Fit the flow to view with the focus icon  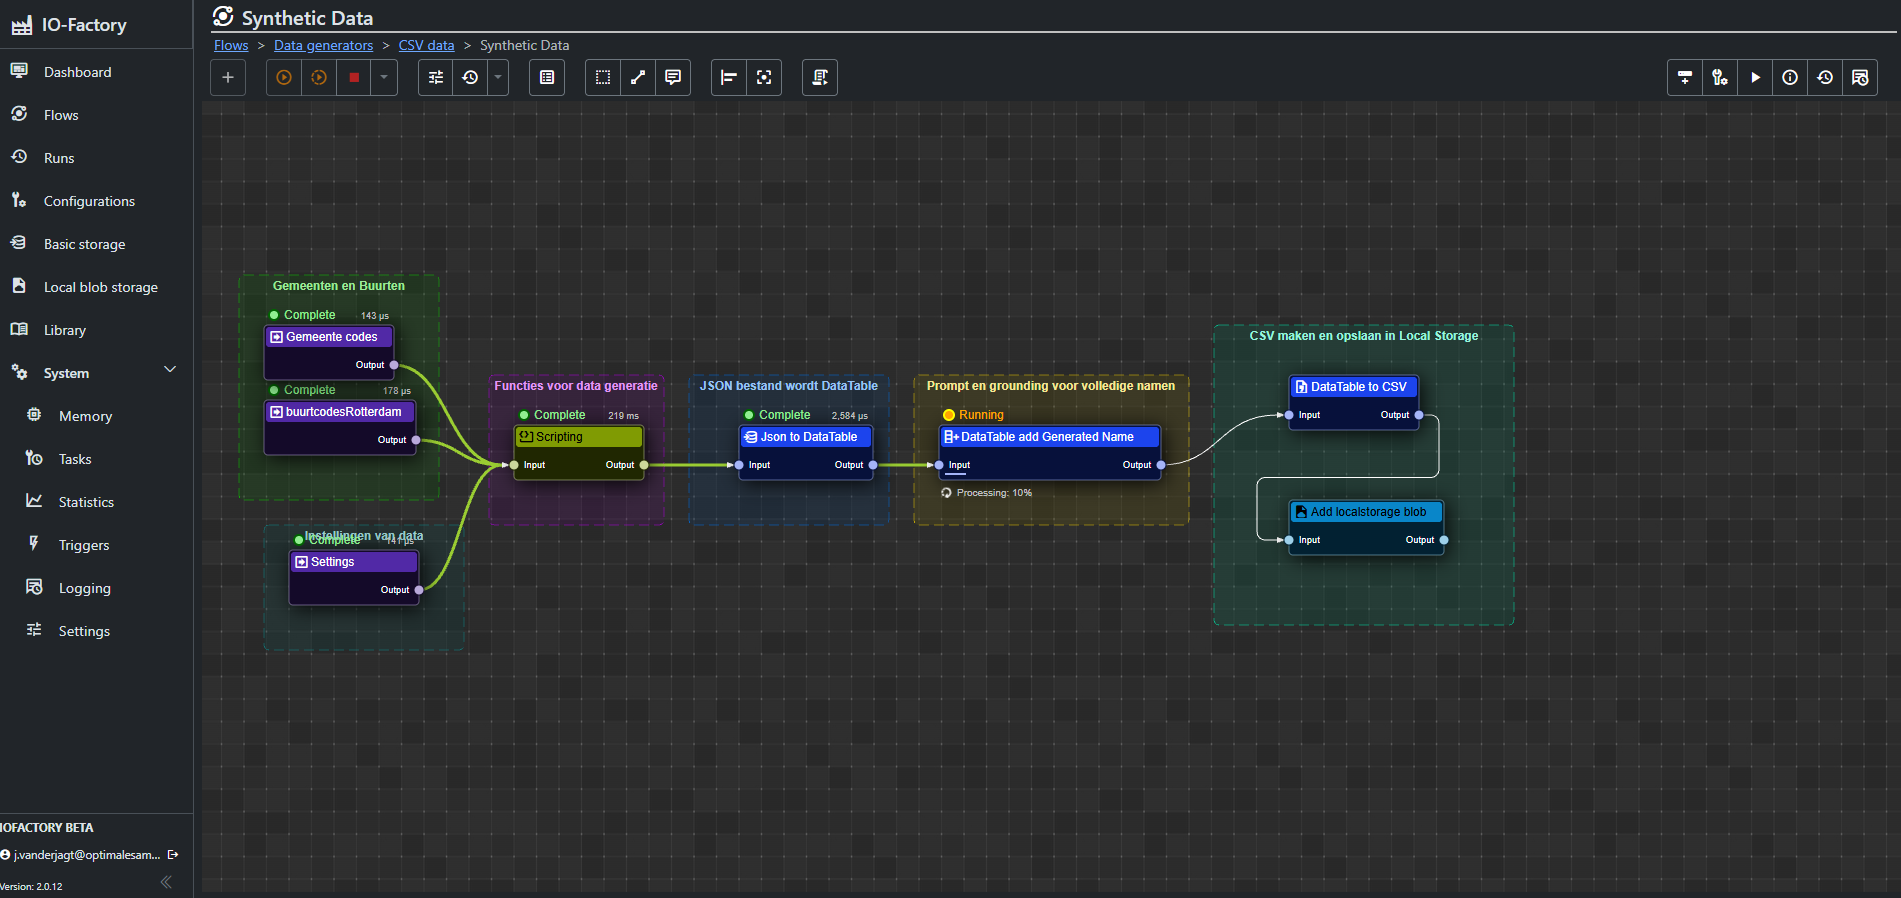[764, 77]
